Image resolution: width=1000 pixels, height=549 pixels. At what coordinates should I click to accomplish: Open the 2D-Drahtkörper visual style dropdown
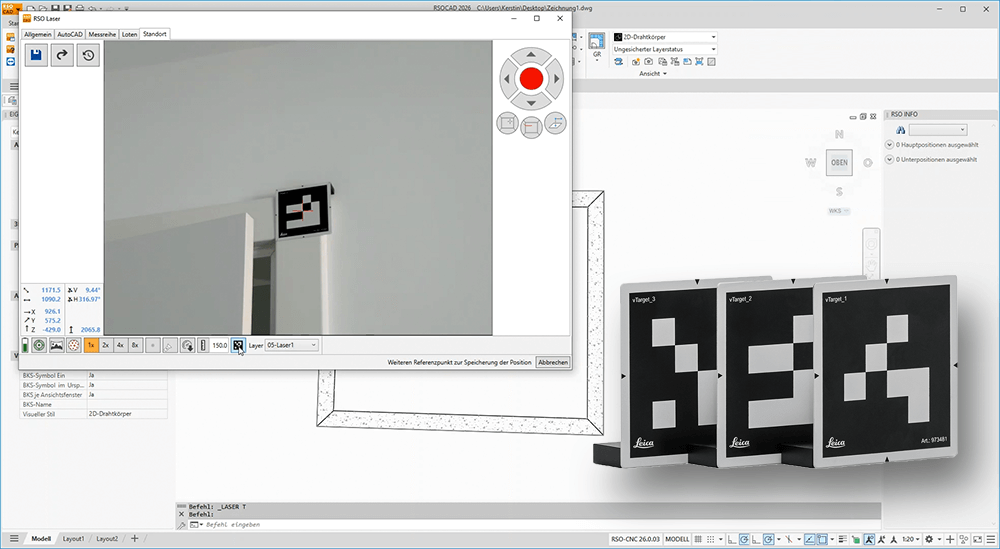666,37
